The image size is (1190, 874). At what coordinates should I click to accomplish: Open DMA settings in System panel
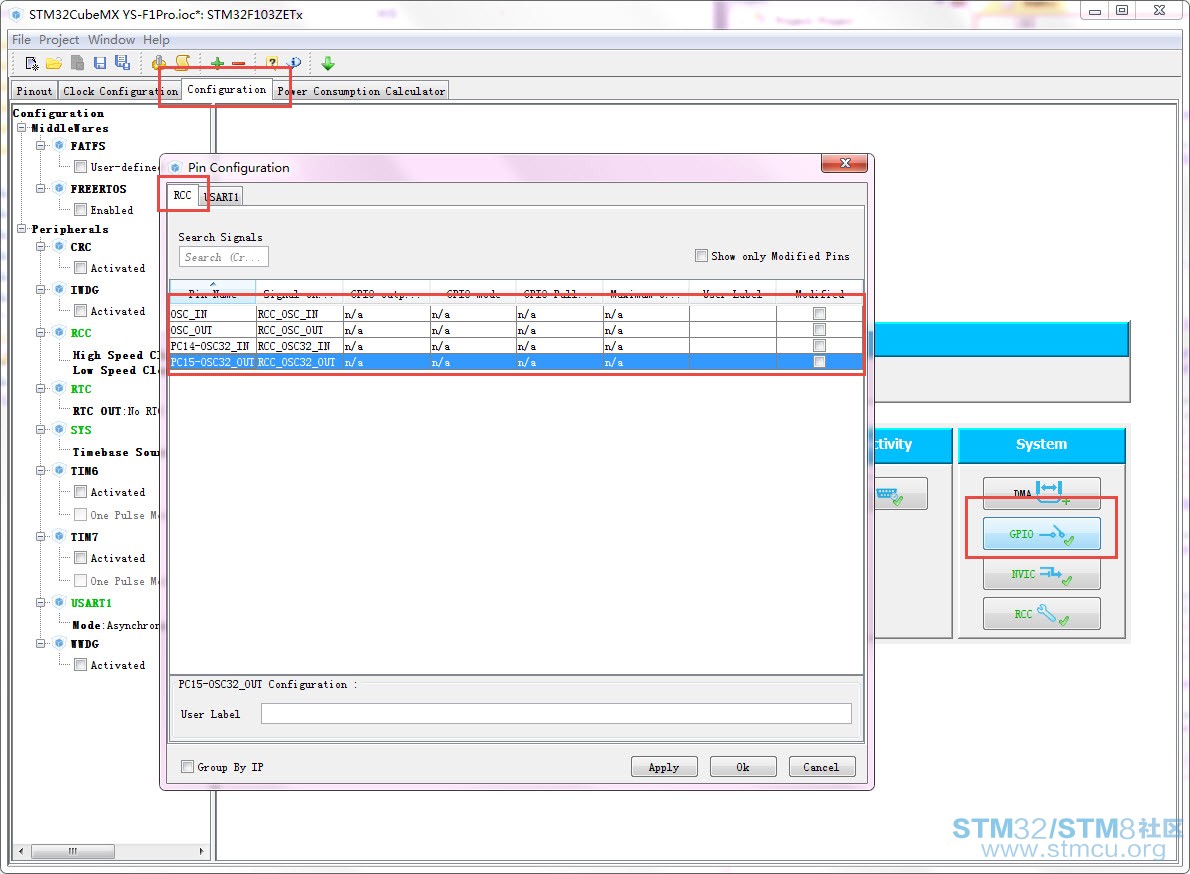[1041, 493]
